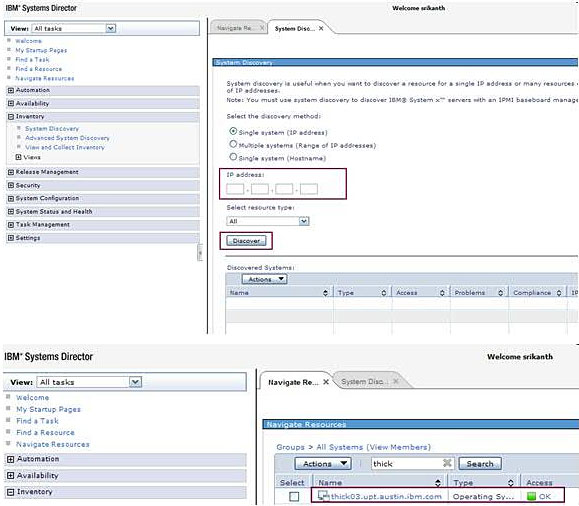
Task: Click the Search button
Action: (x=480, y=464)
